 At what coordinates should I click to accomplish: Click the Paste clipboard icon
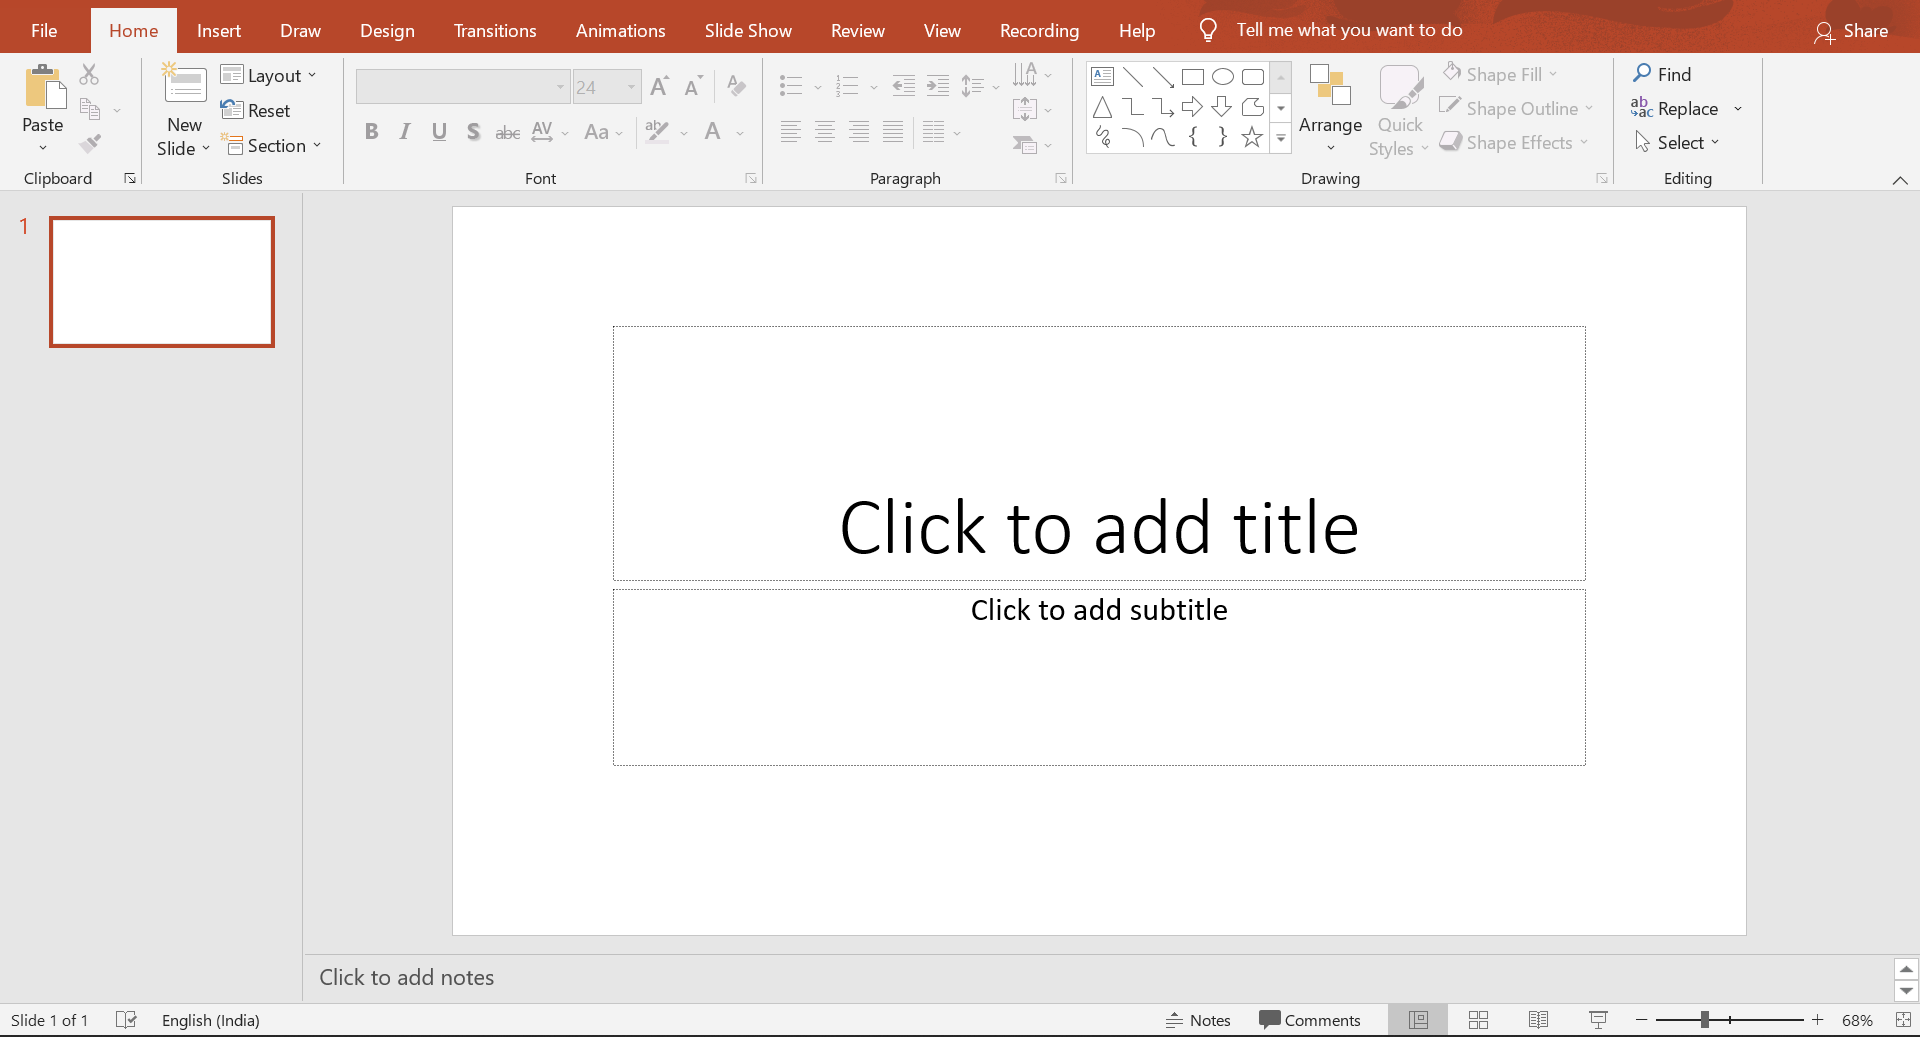(x=43, y=87)
